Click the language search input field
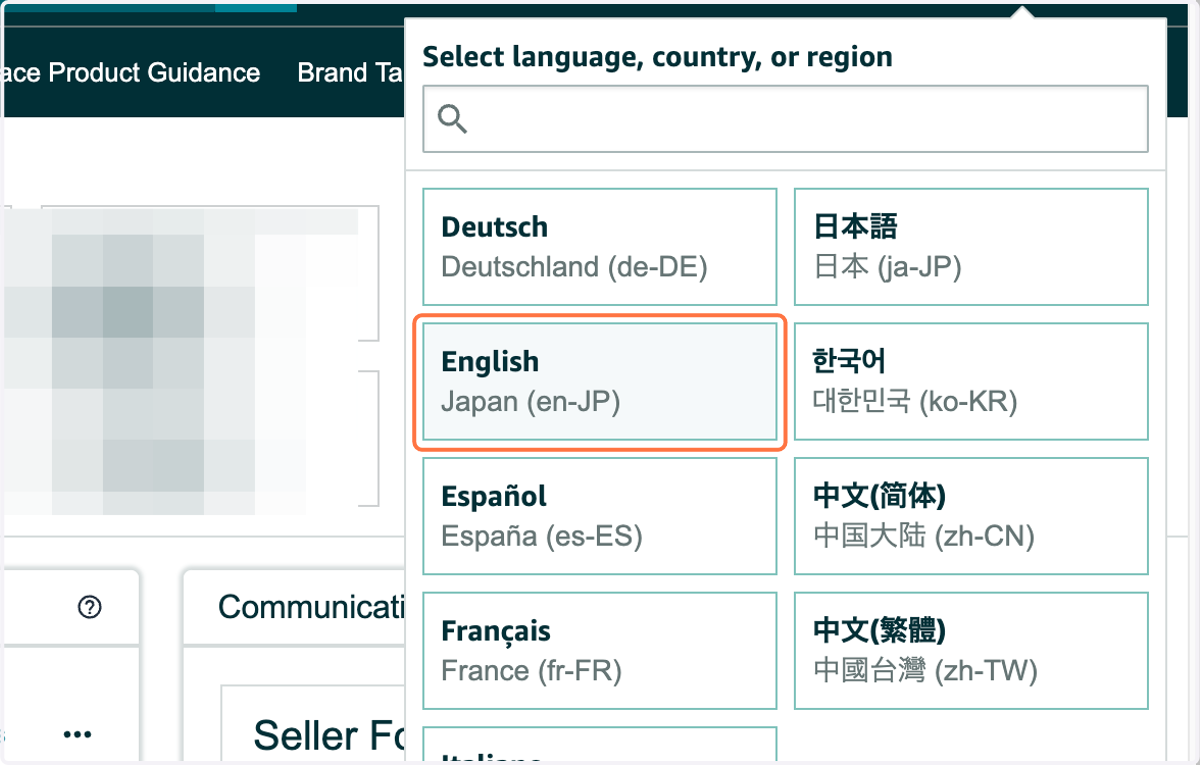This screenshot has height=765, width=1200. coord(785,119)
